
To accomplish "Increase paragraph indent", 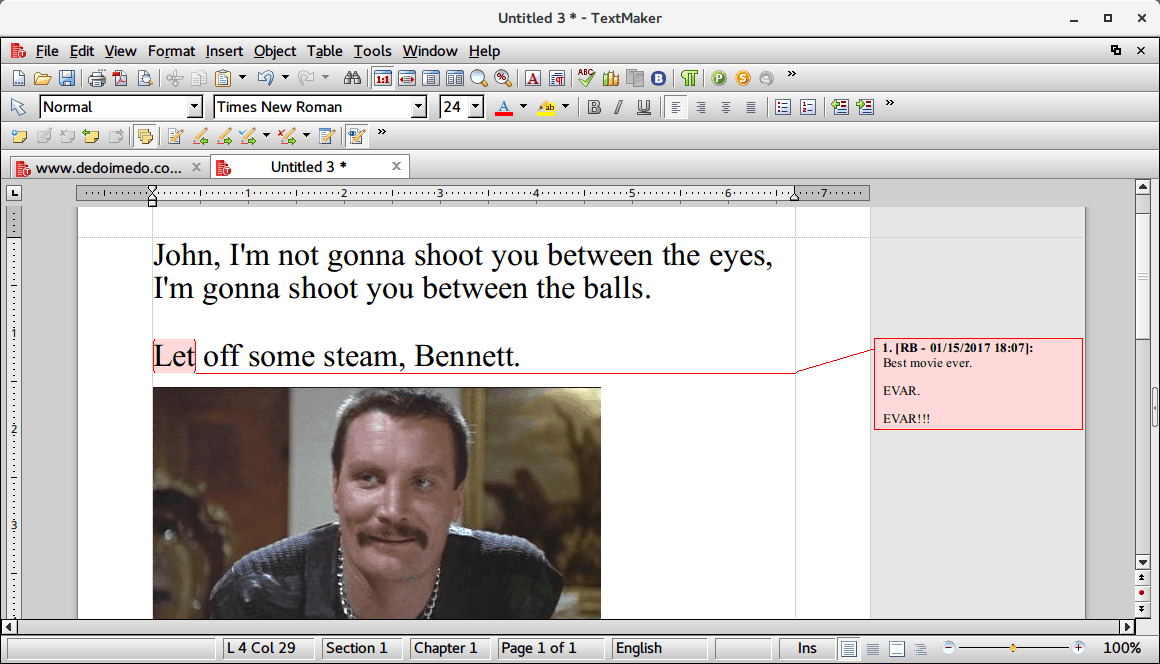I will 865,107.
